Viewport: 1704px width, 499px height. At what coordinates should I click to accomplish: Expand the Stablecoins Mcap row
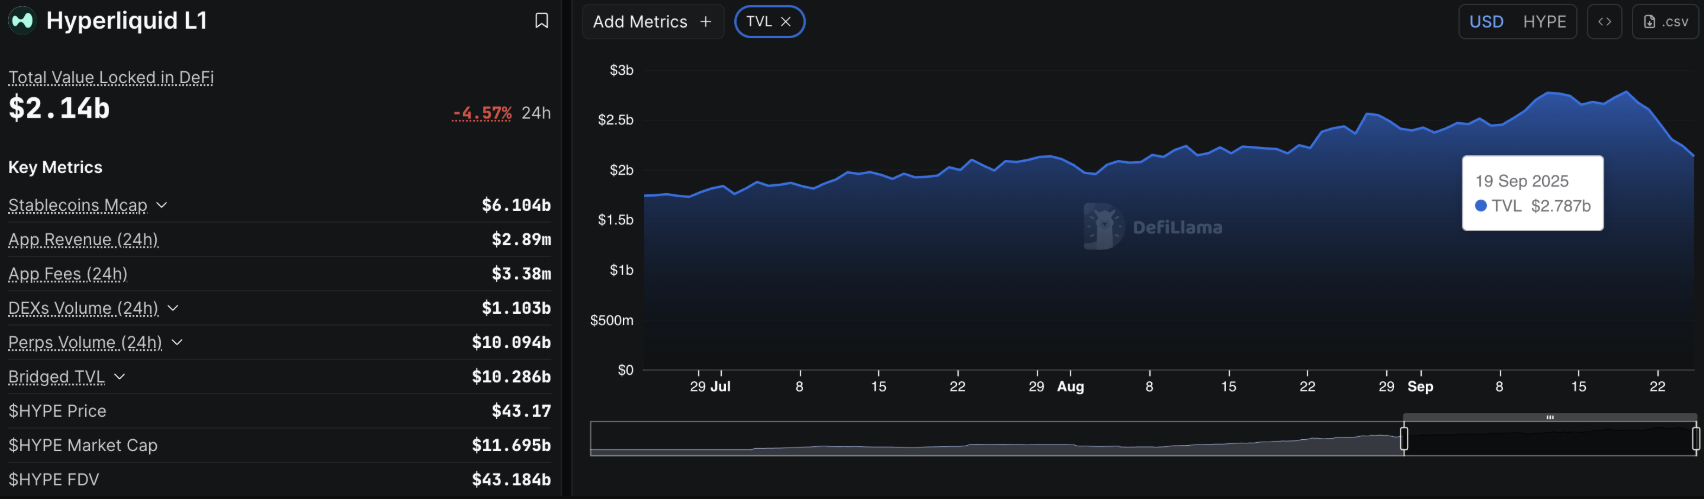(x=162, y=205)
